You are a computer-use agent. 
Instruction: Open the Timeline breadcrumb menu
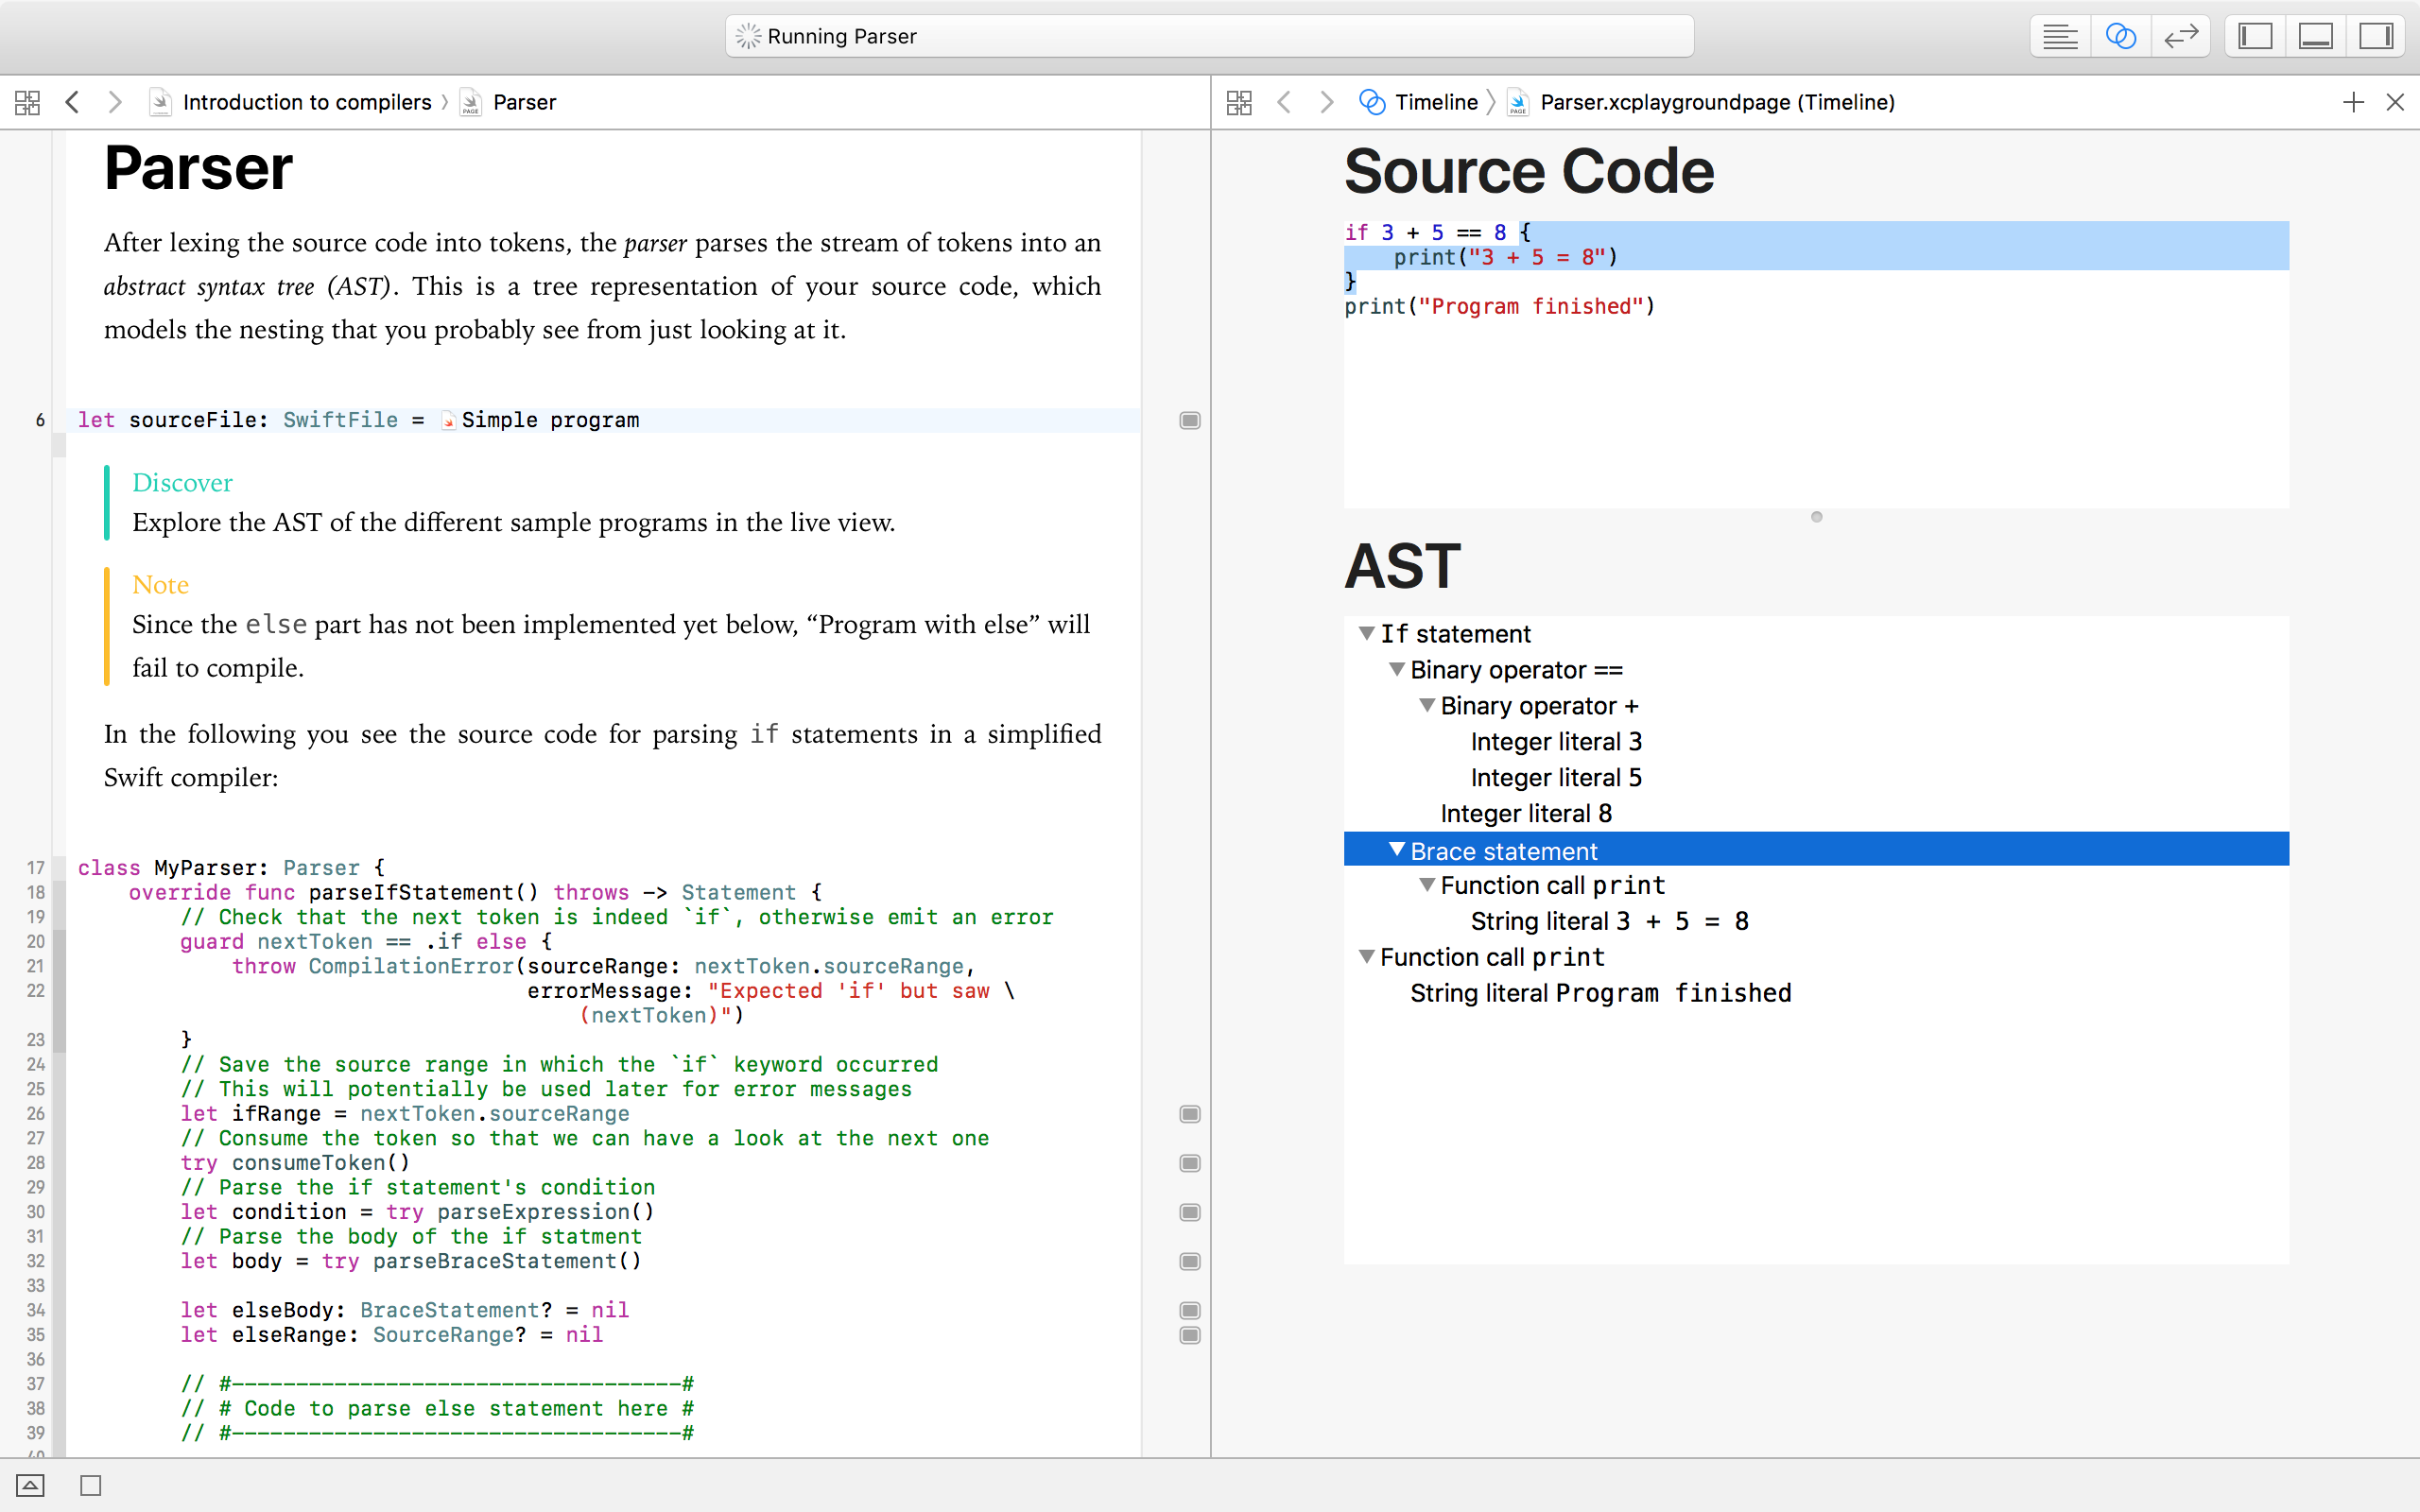1435,102
